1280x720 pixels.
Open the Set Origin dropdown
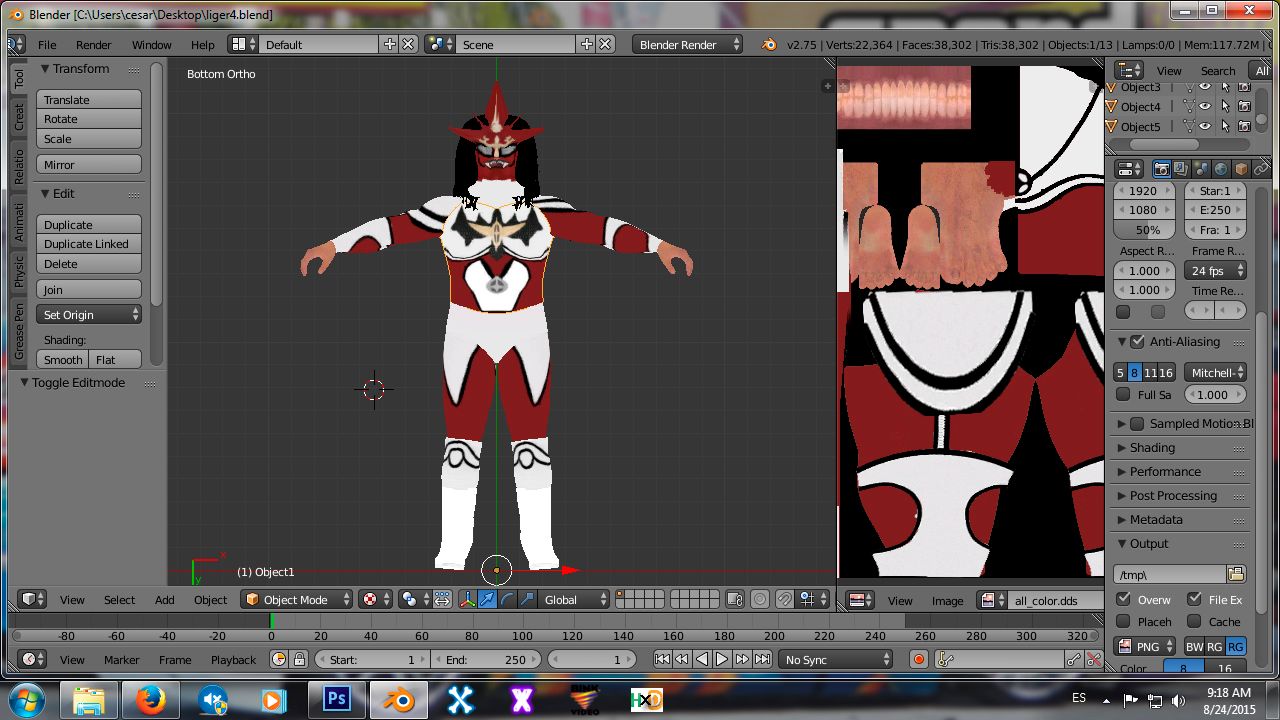(89, 314)
